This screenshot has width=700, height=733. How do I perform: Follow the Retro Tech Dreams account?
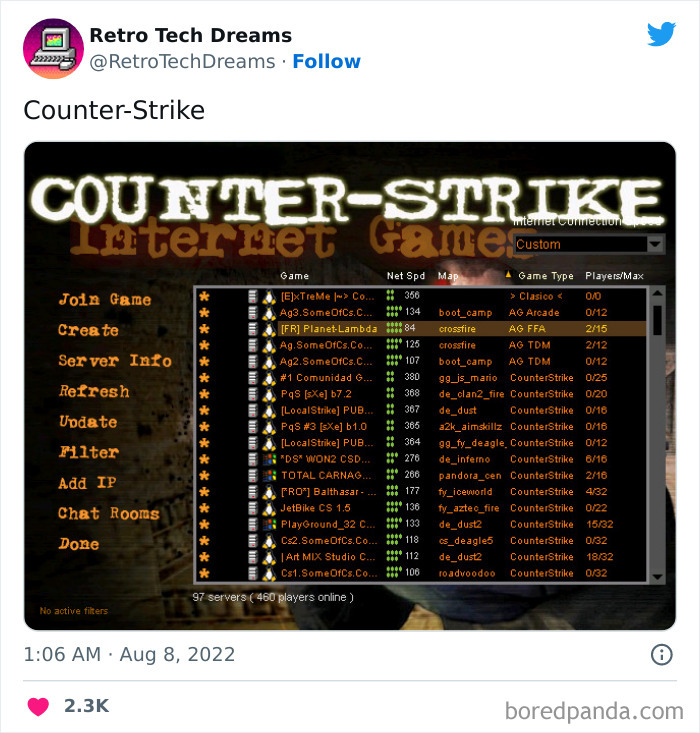[x=326, y=61]
